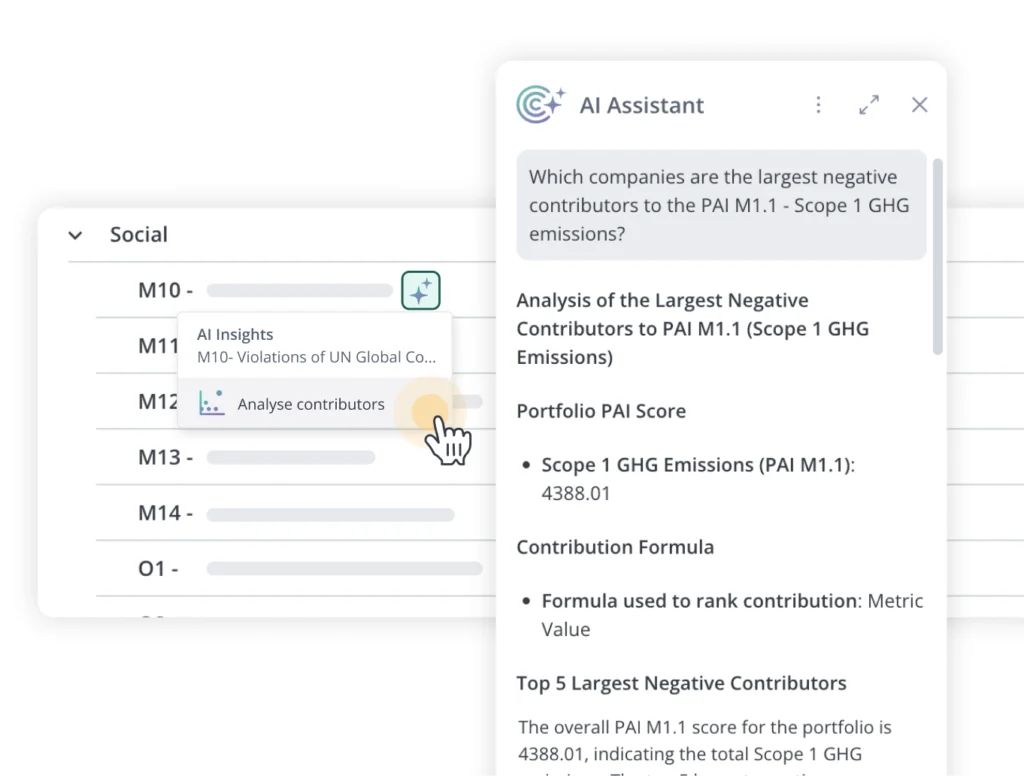The width and height of the screenshot is (1024, 776).
Task: Choose Analyse contributors from AI Insights popup
Action: [310, 404]
